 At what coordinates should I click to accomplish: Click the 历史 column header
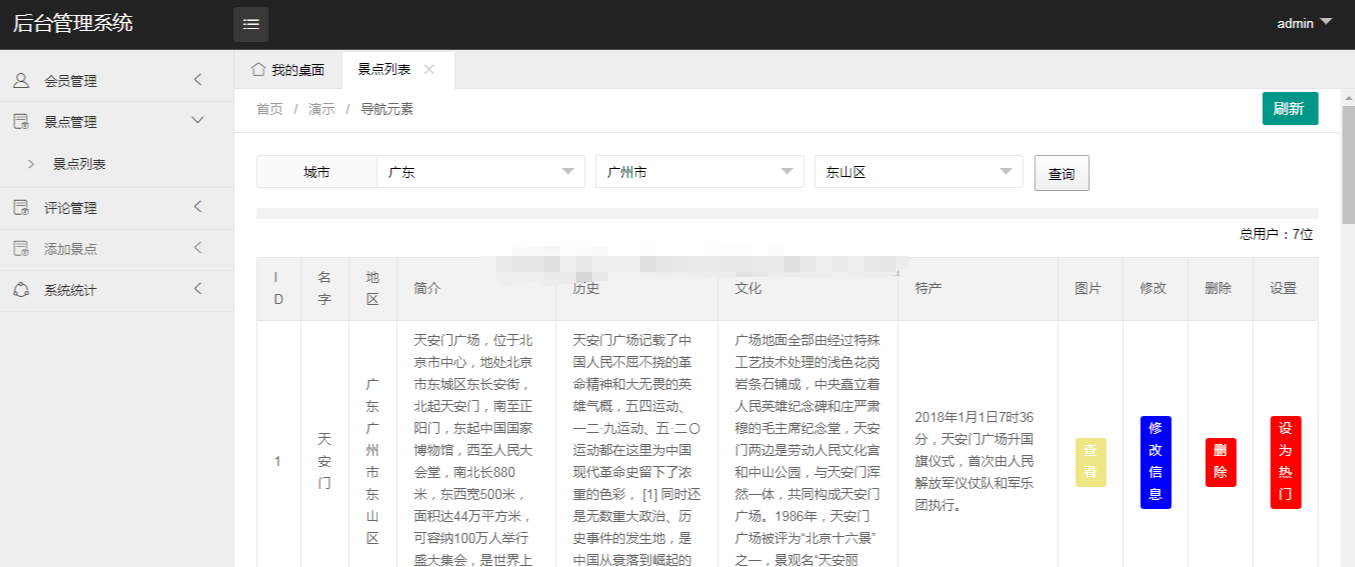(637, 288)
